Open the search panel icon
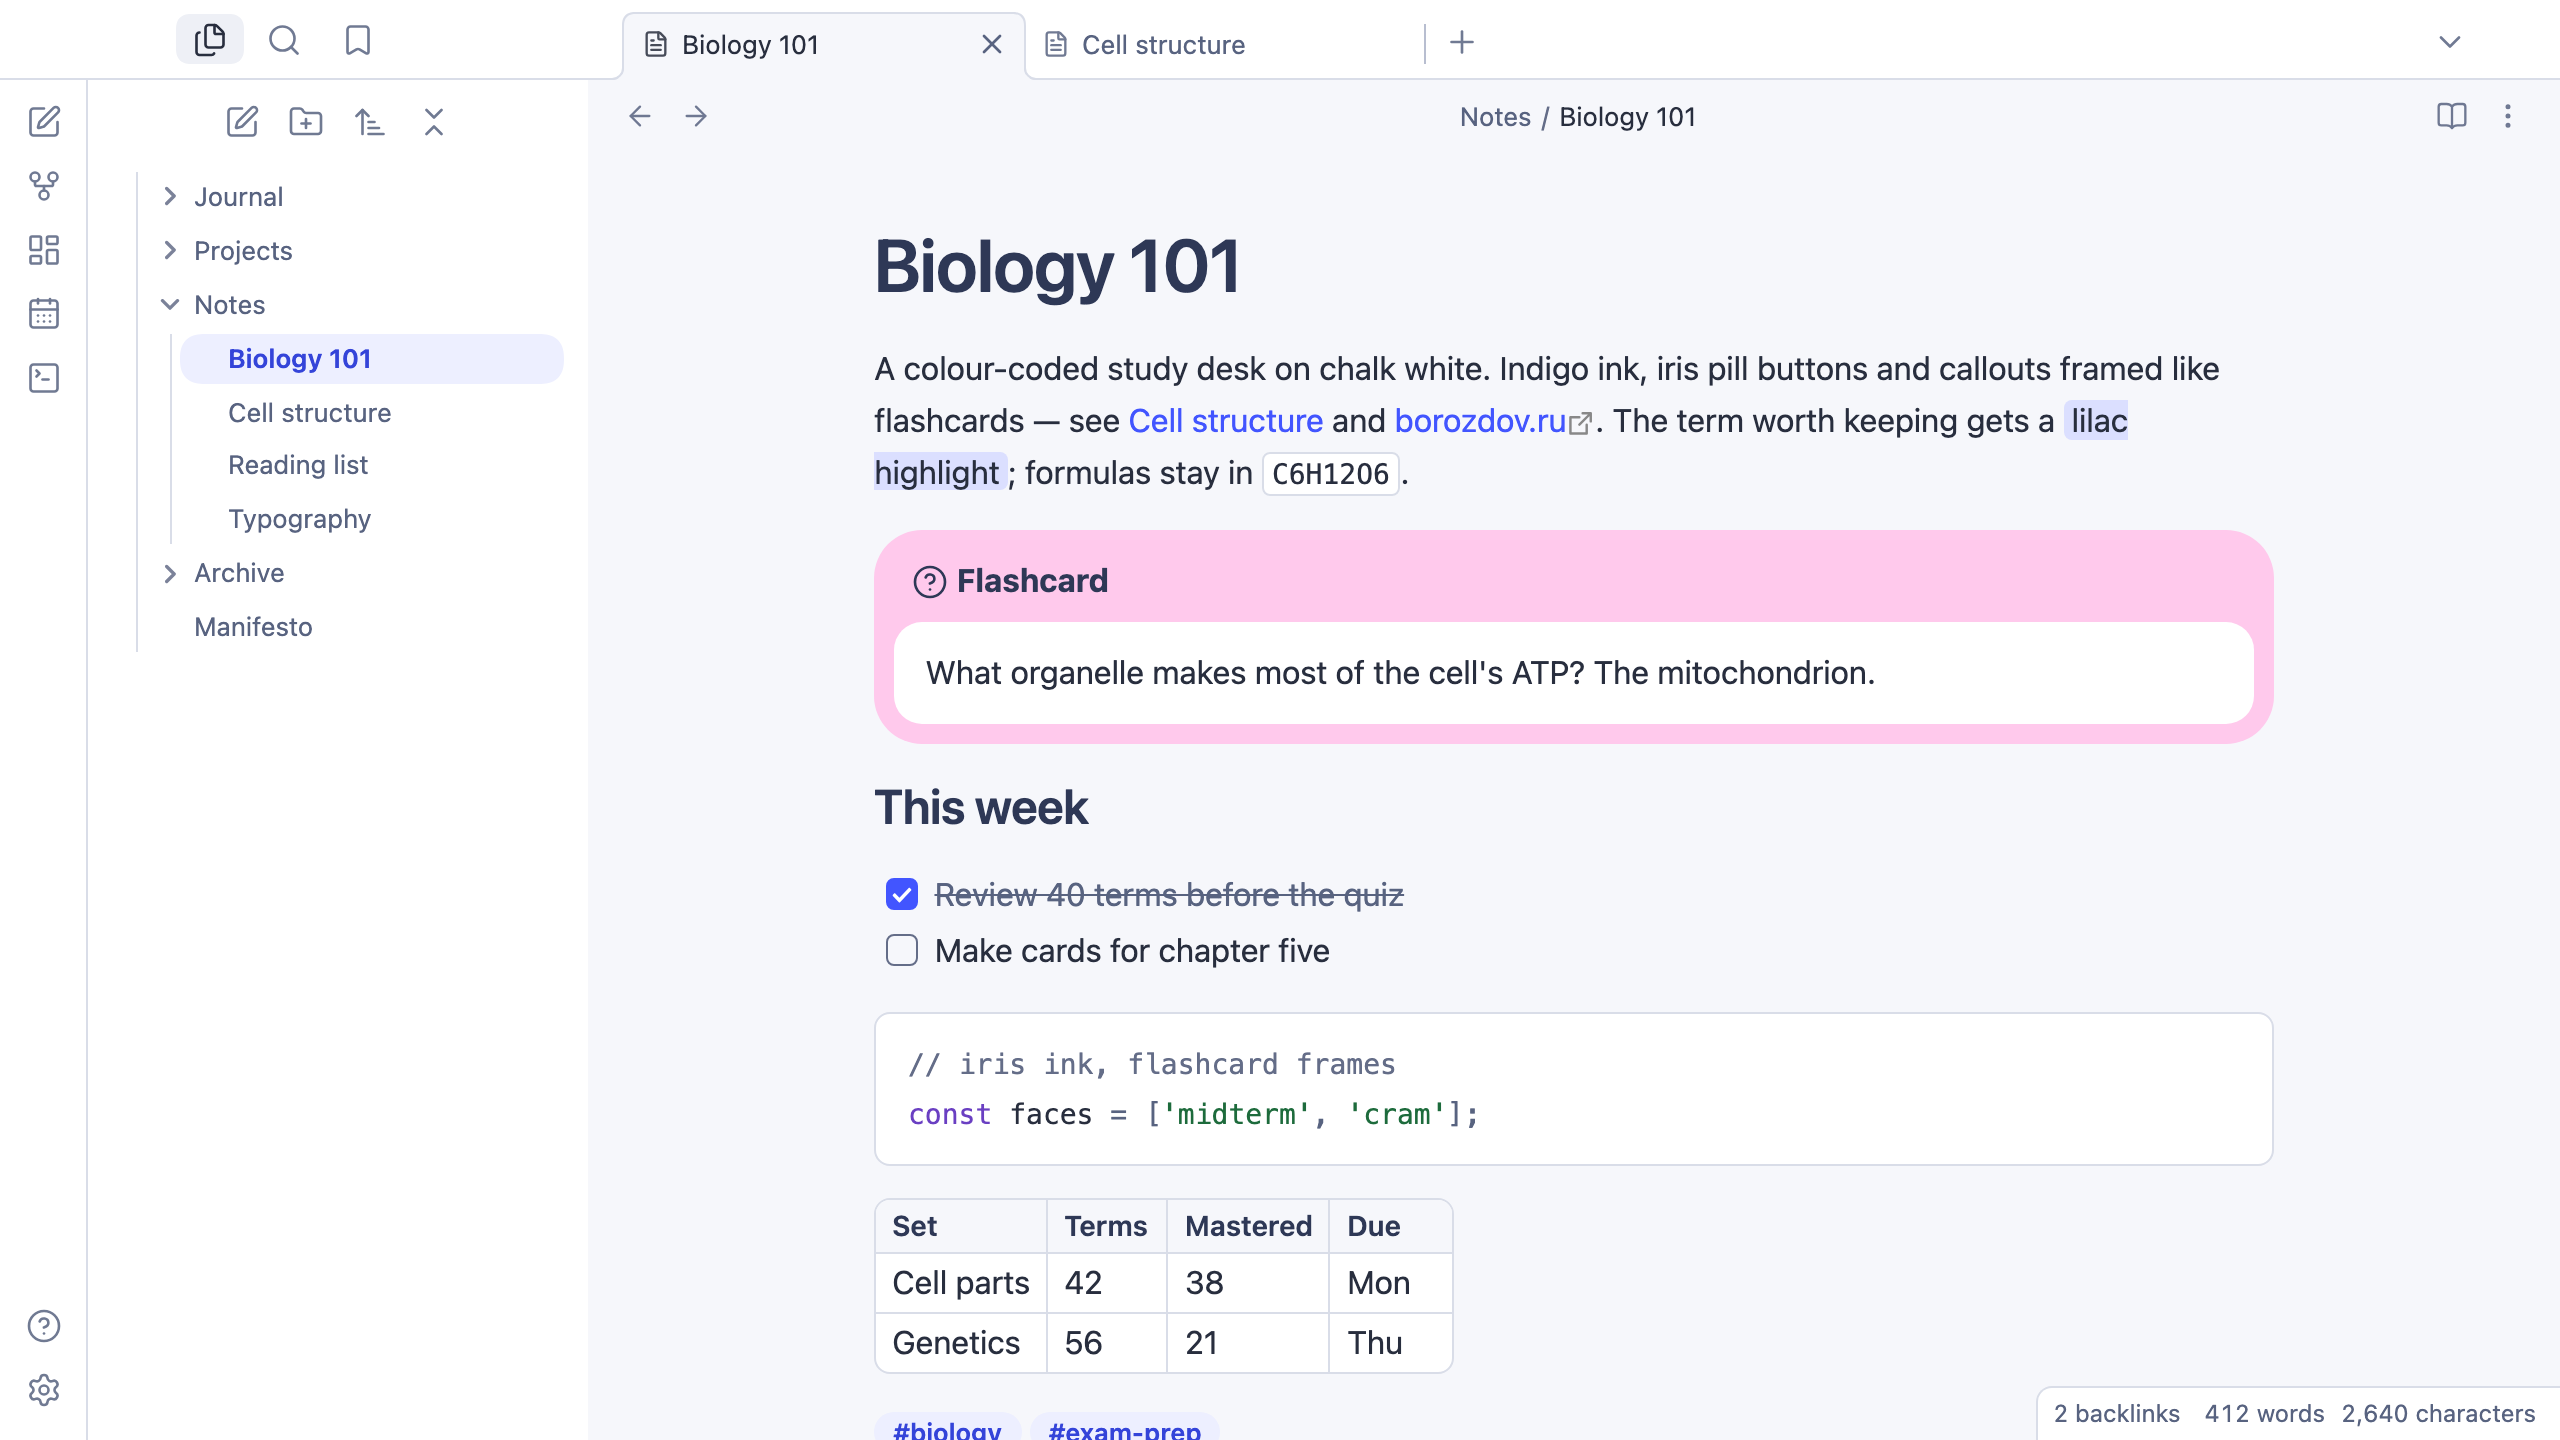The image size is (2560, 1440). click(x=284, y=40)
